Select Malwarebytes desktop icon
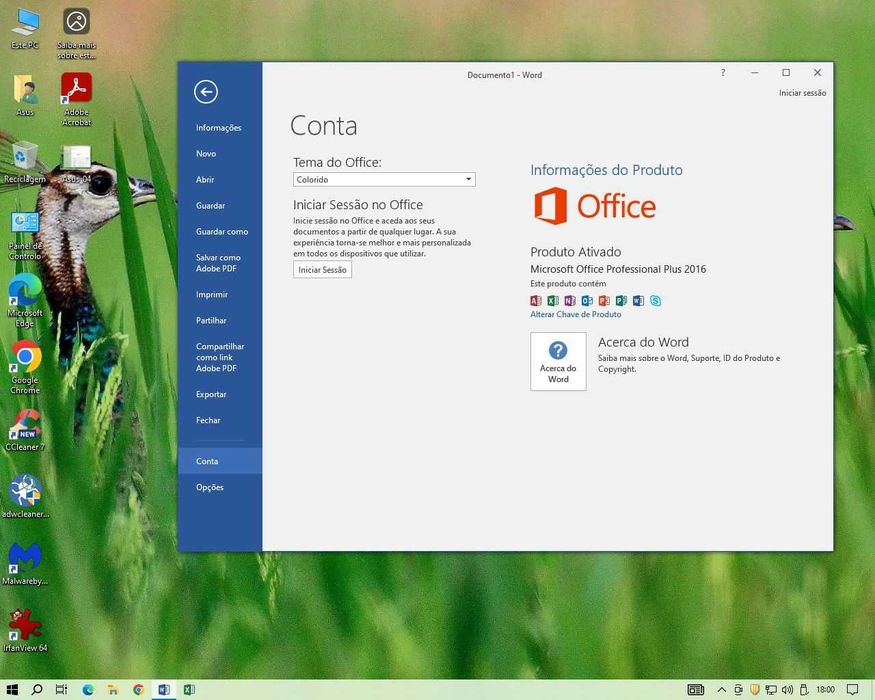Image resolution: width=875 pixels, height=700 pixels. pyautogui.click(x=25, y=563)
